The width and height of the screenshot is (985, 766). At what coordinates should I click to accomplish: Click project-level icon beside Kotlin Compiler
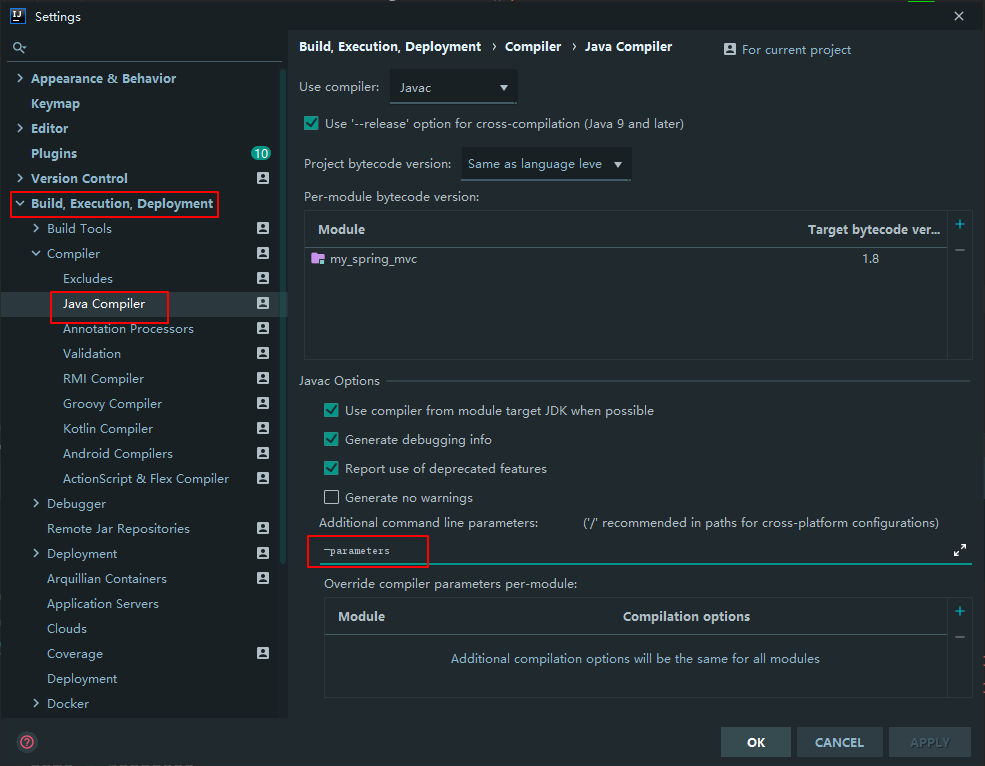pyautogui.click(x=263, y=428)
